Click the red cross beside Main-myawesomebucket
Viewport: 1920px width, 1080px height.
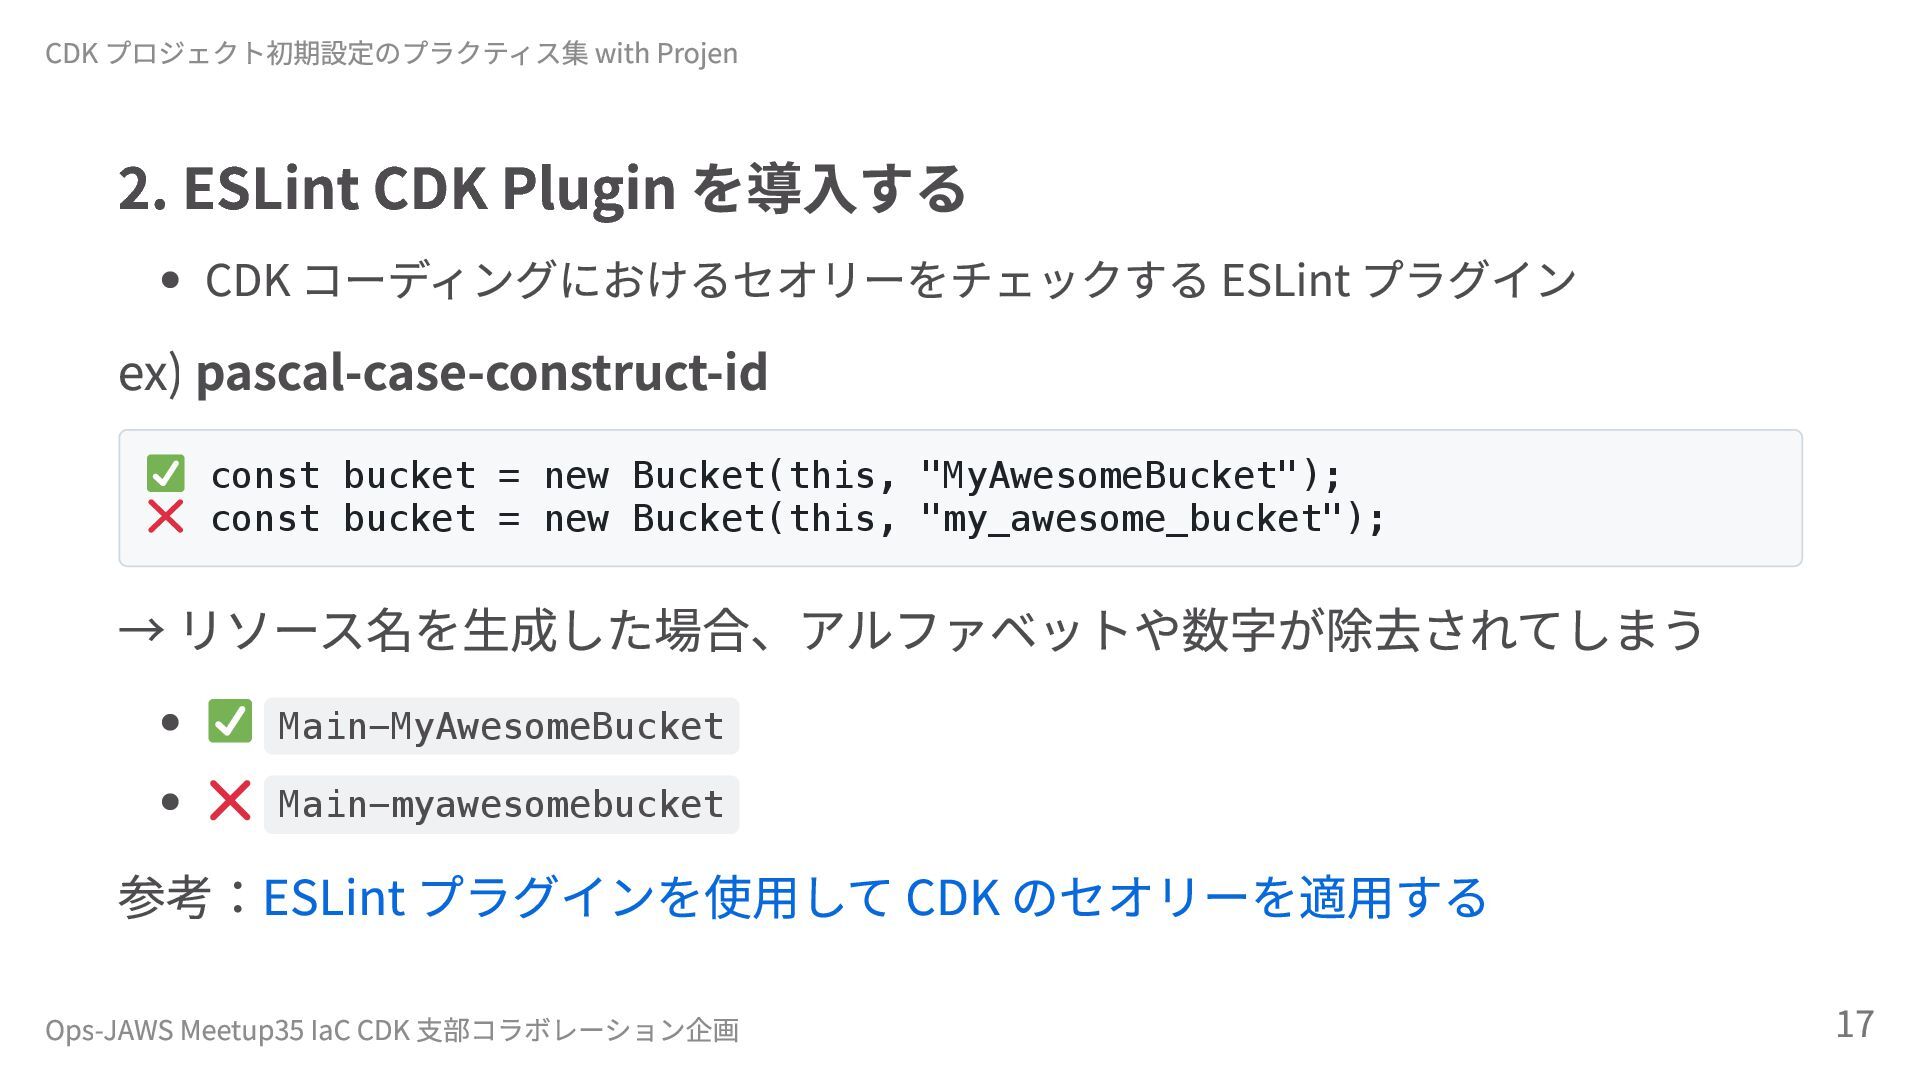(230, 800)
